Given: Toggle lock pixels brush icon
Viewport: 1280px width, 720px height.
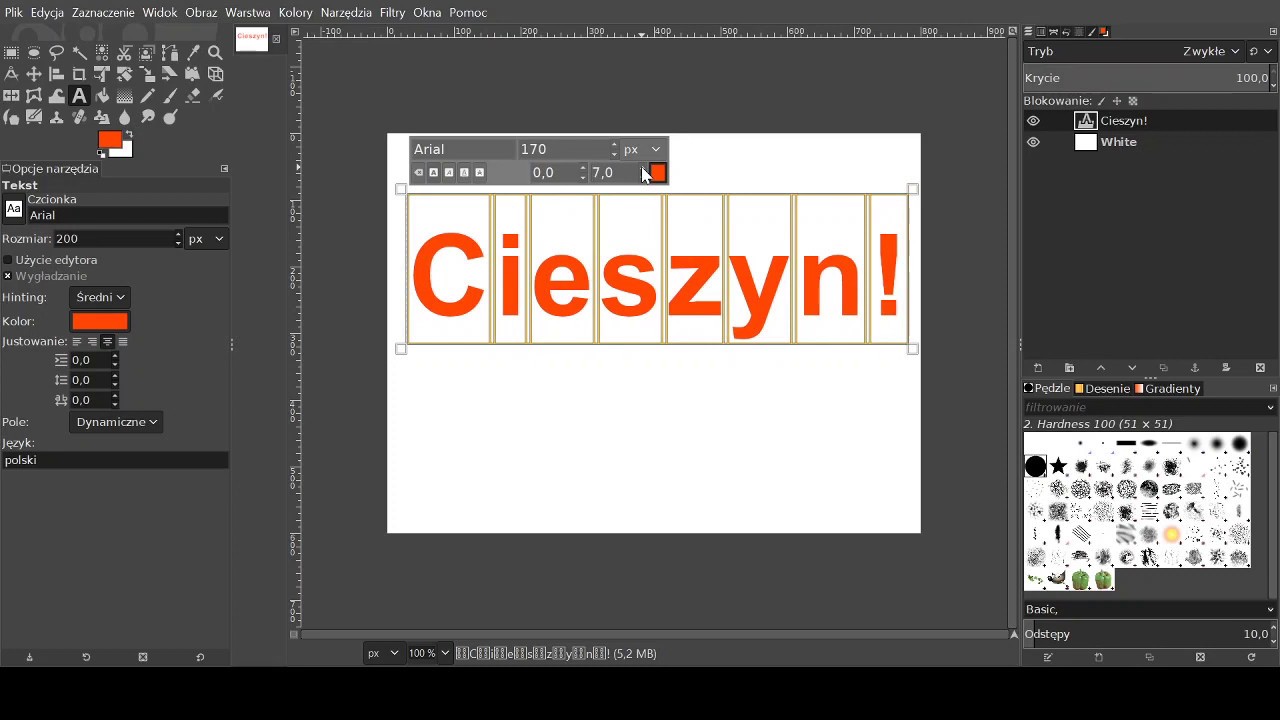Looking at the screenshot, I should tap(1102, 101).
